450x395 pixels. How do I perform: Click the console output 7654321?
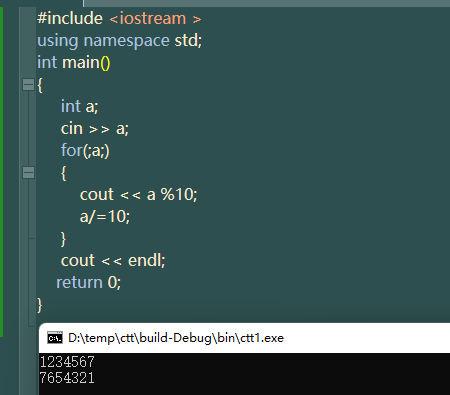pos(67,378)
